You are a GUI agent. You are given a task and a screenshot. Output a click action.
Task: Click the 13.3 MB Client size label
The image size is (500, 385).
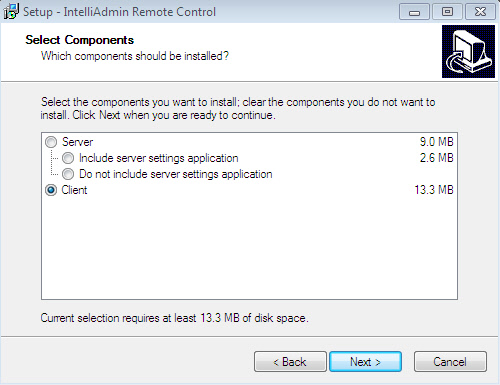[434, 190]
